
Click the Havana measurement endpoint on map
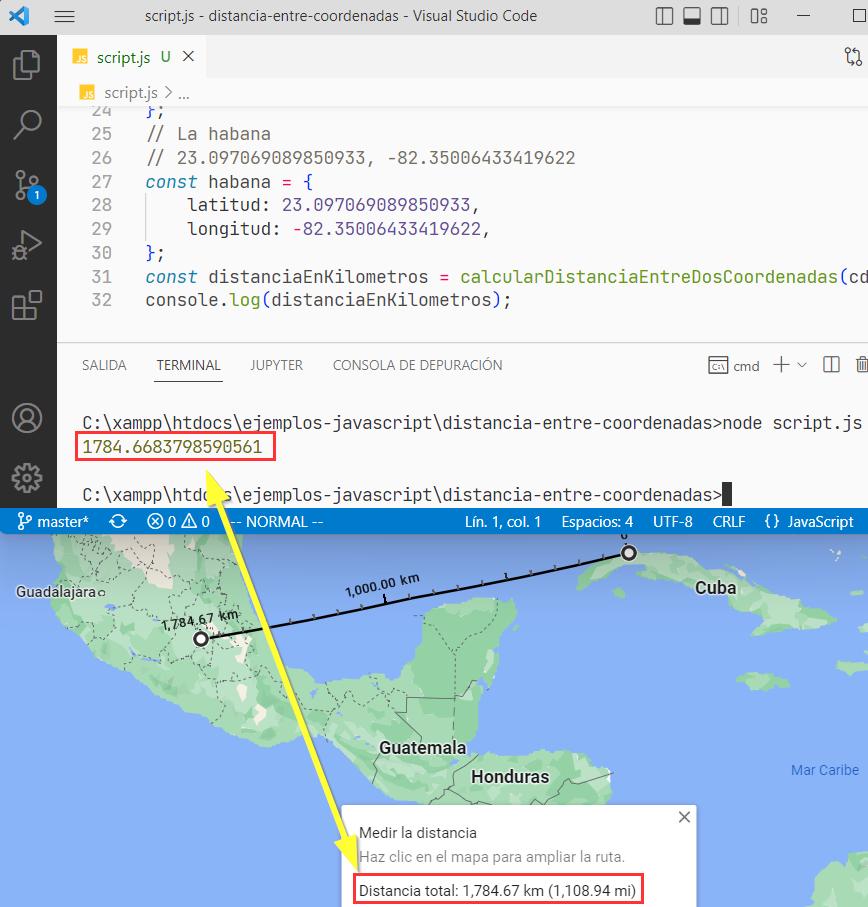click(629, 553)
